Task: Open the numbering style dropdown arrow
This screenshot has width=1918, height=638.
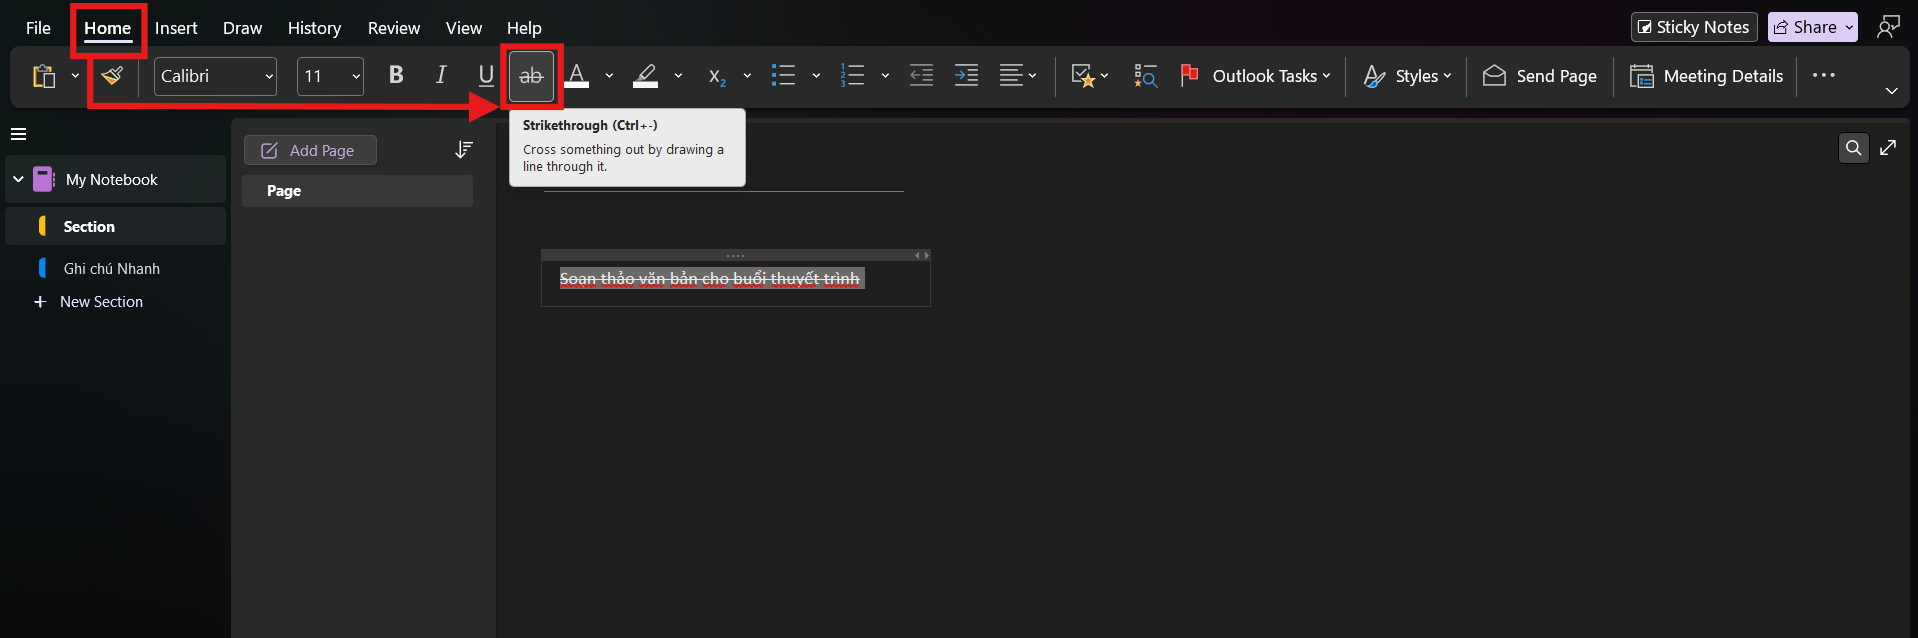Action: (885, 76)
